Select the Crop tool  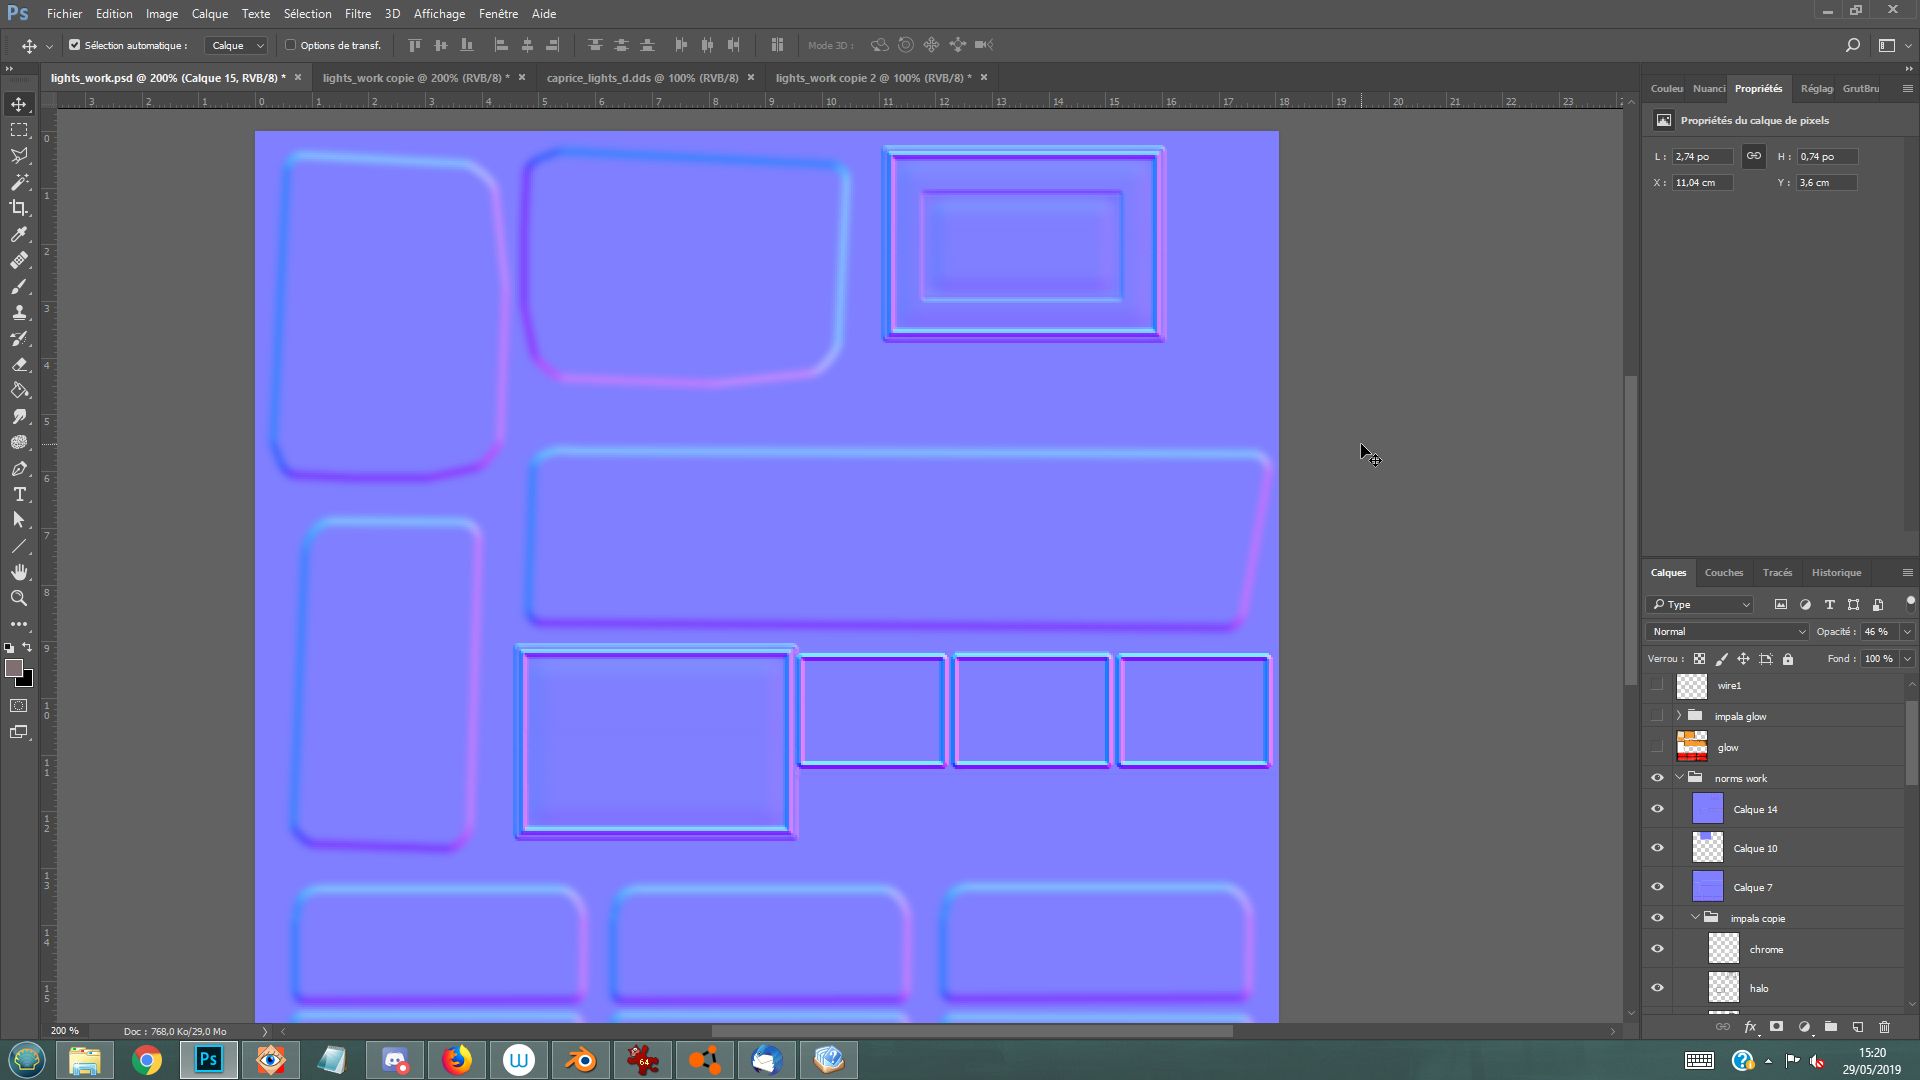point(19,208)
